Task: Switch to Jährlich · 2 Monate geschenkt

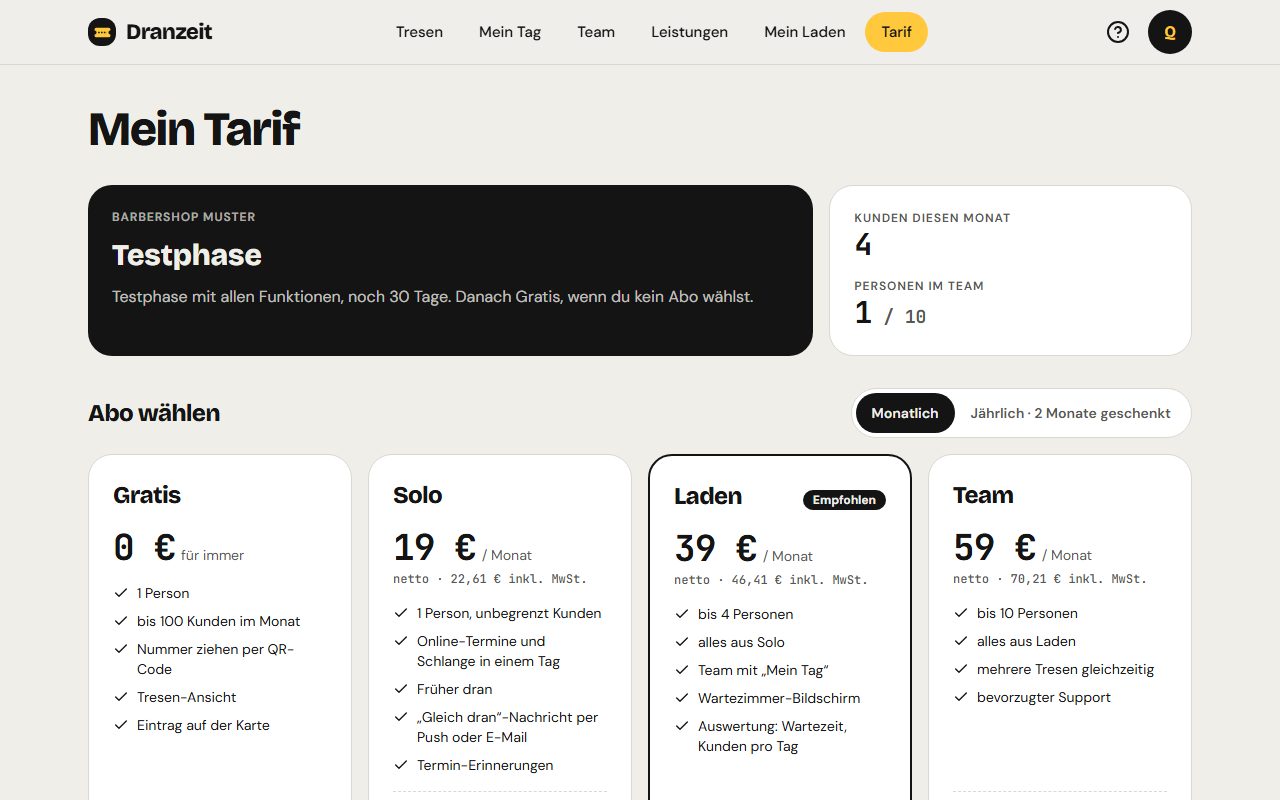Action: pos(1070,413)
